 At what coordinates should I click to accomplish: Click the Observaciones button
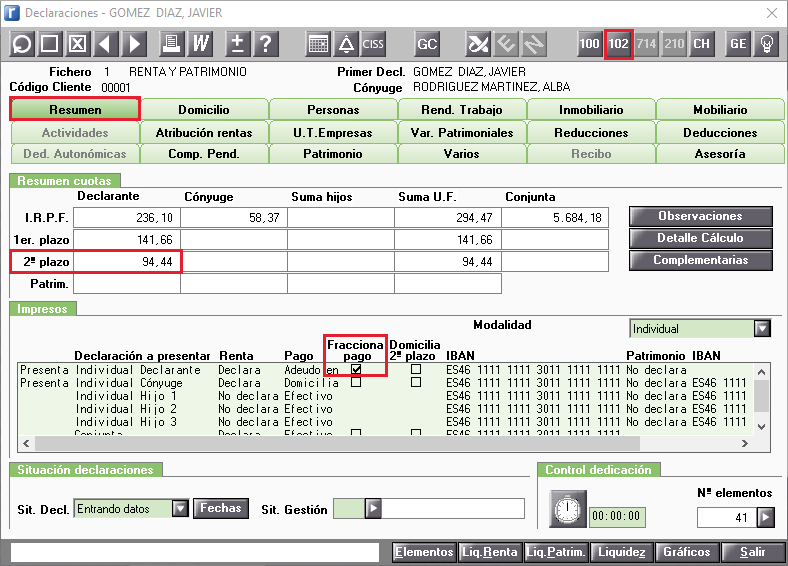(701, 216)
